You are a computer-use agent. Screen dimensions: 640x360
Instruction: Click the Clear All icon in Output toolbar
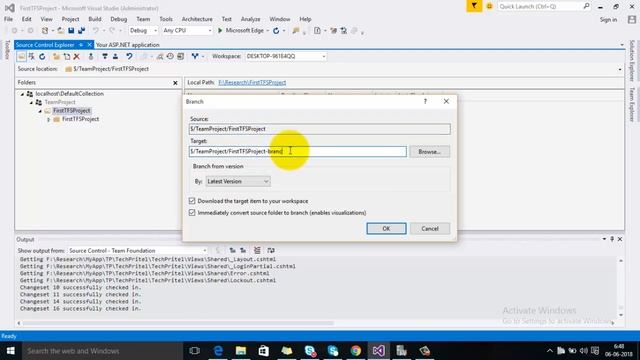(257, 250)
